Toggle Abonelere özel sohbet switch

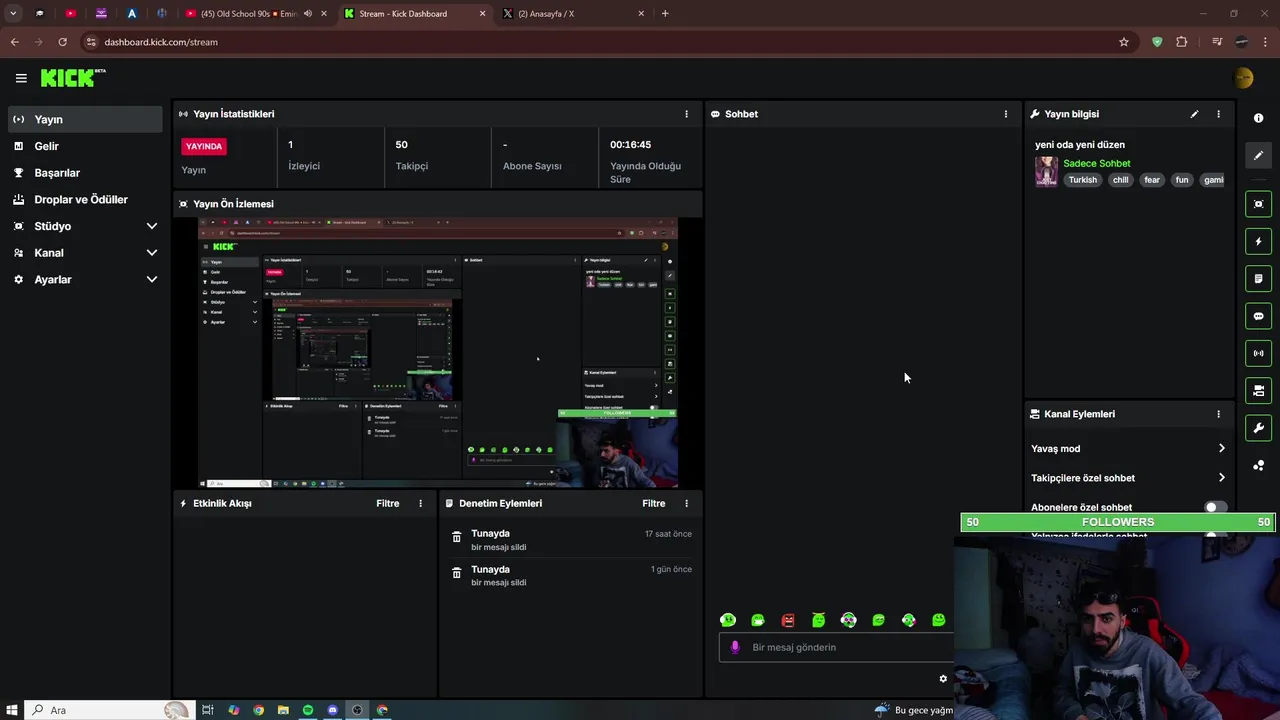point(1215,508)
